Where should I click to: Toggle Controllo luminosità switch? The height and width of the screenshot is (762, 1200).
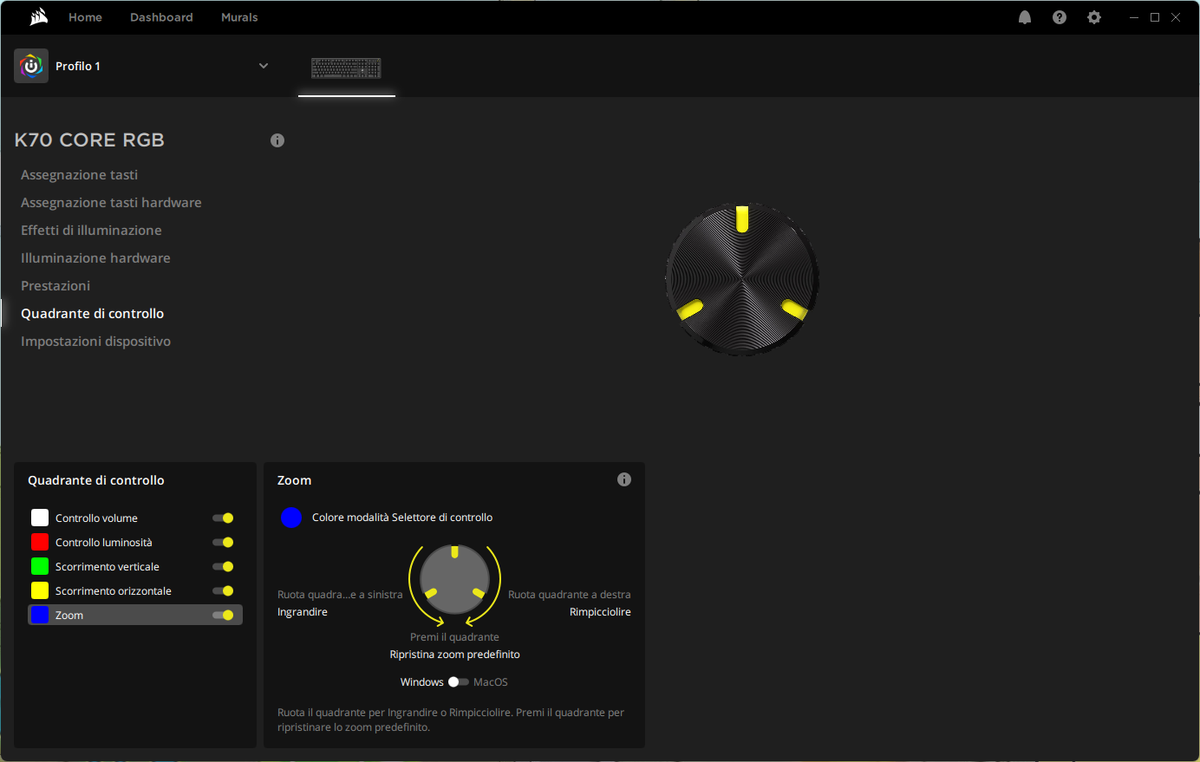point(223,542)
